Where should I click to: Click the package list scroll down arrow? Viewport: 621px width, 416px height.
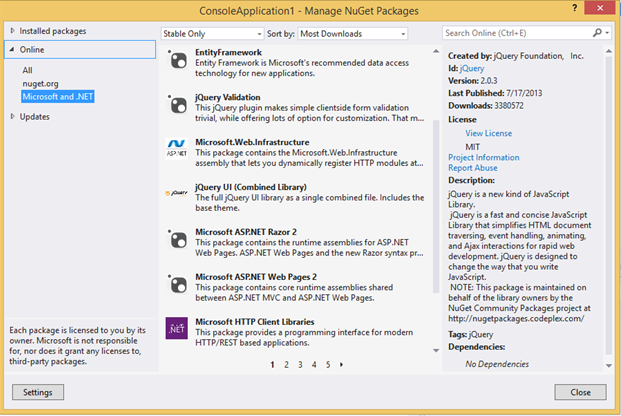click(x=436, y=350)
